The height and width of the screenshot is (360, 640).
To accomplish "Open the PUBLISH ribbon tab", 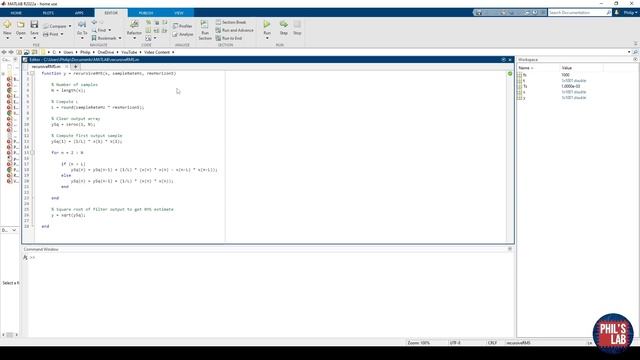I will pyautogui.click(x=146, y=13).
